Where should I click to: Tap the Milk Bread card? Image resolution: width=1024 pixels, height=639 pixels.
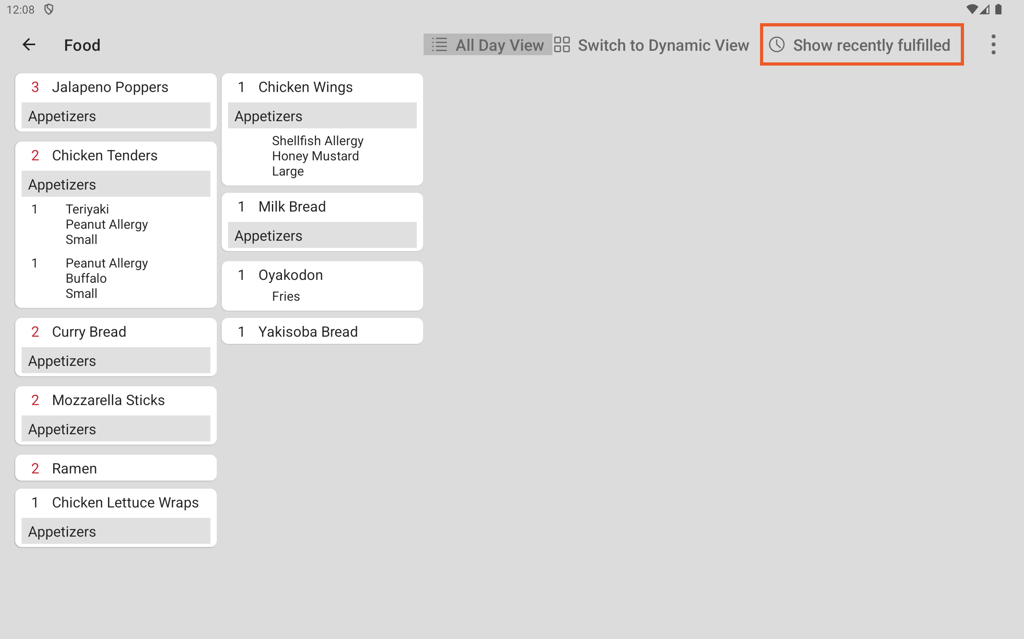coord(322,207)
